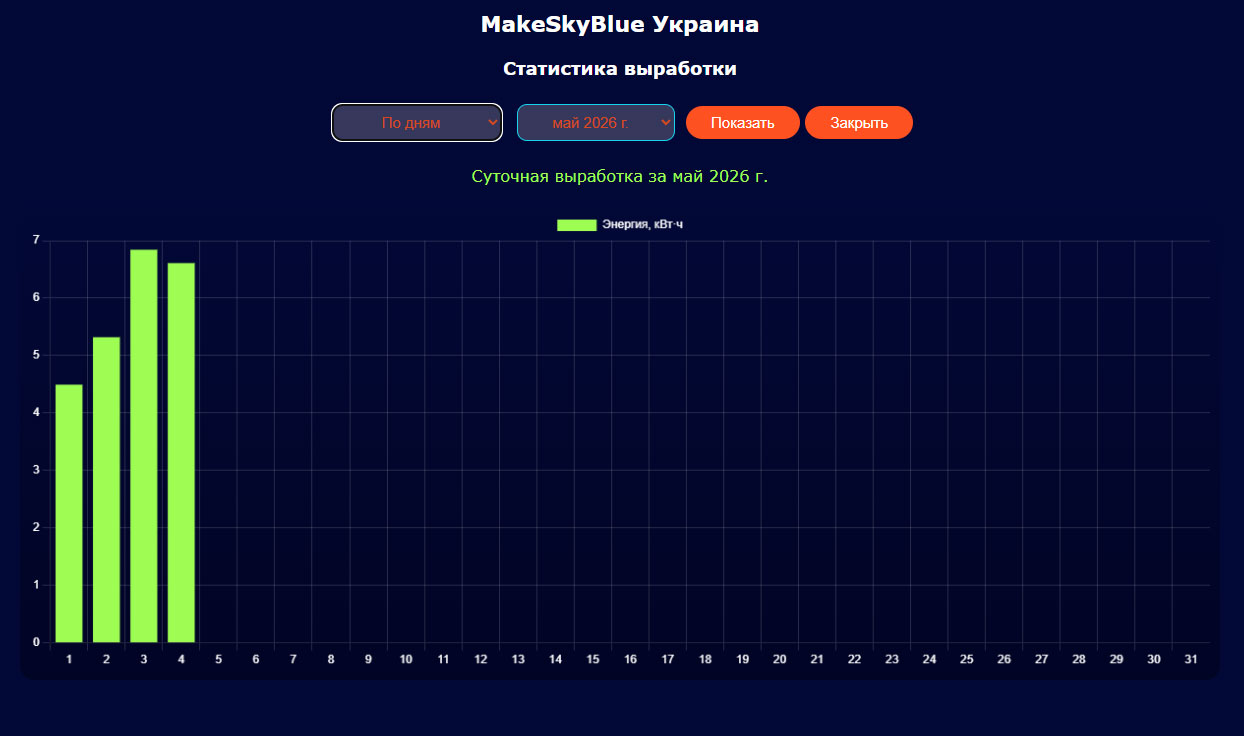Click the "Суточная выработка за май 2026 г." caption
Screen dimensions: 1244x736
tap(620, 176)
